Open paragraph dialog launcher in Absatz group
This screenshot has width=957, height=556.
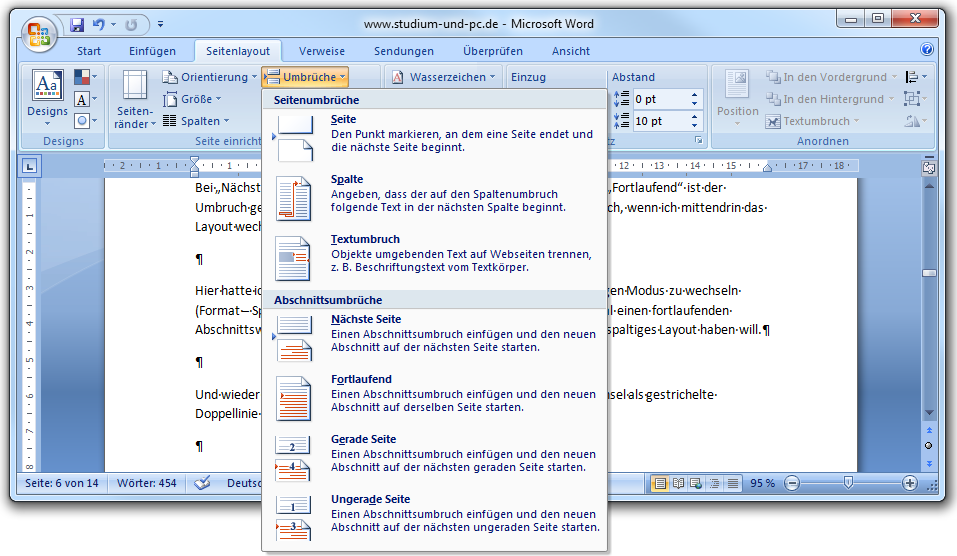pos(699,141)
